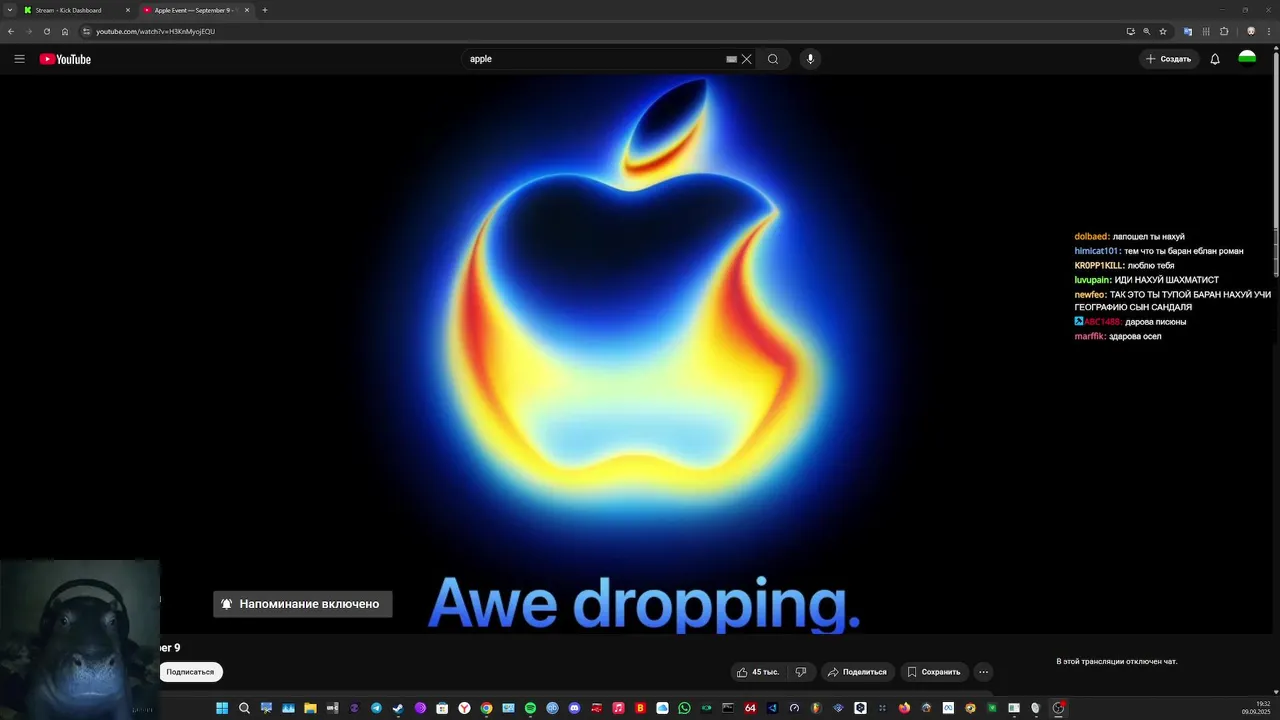Screen dimensions: 1280x720
Task: Open OBS Studio from the taskbar
Action: coord(1058,708)
